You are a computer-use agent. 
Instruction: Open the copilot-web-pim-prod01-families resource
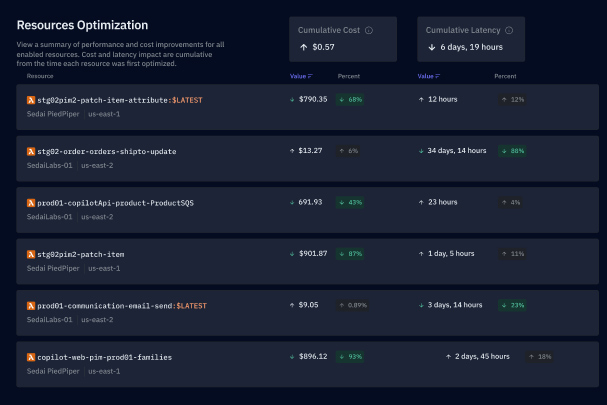point(103,356)
